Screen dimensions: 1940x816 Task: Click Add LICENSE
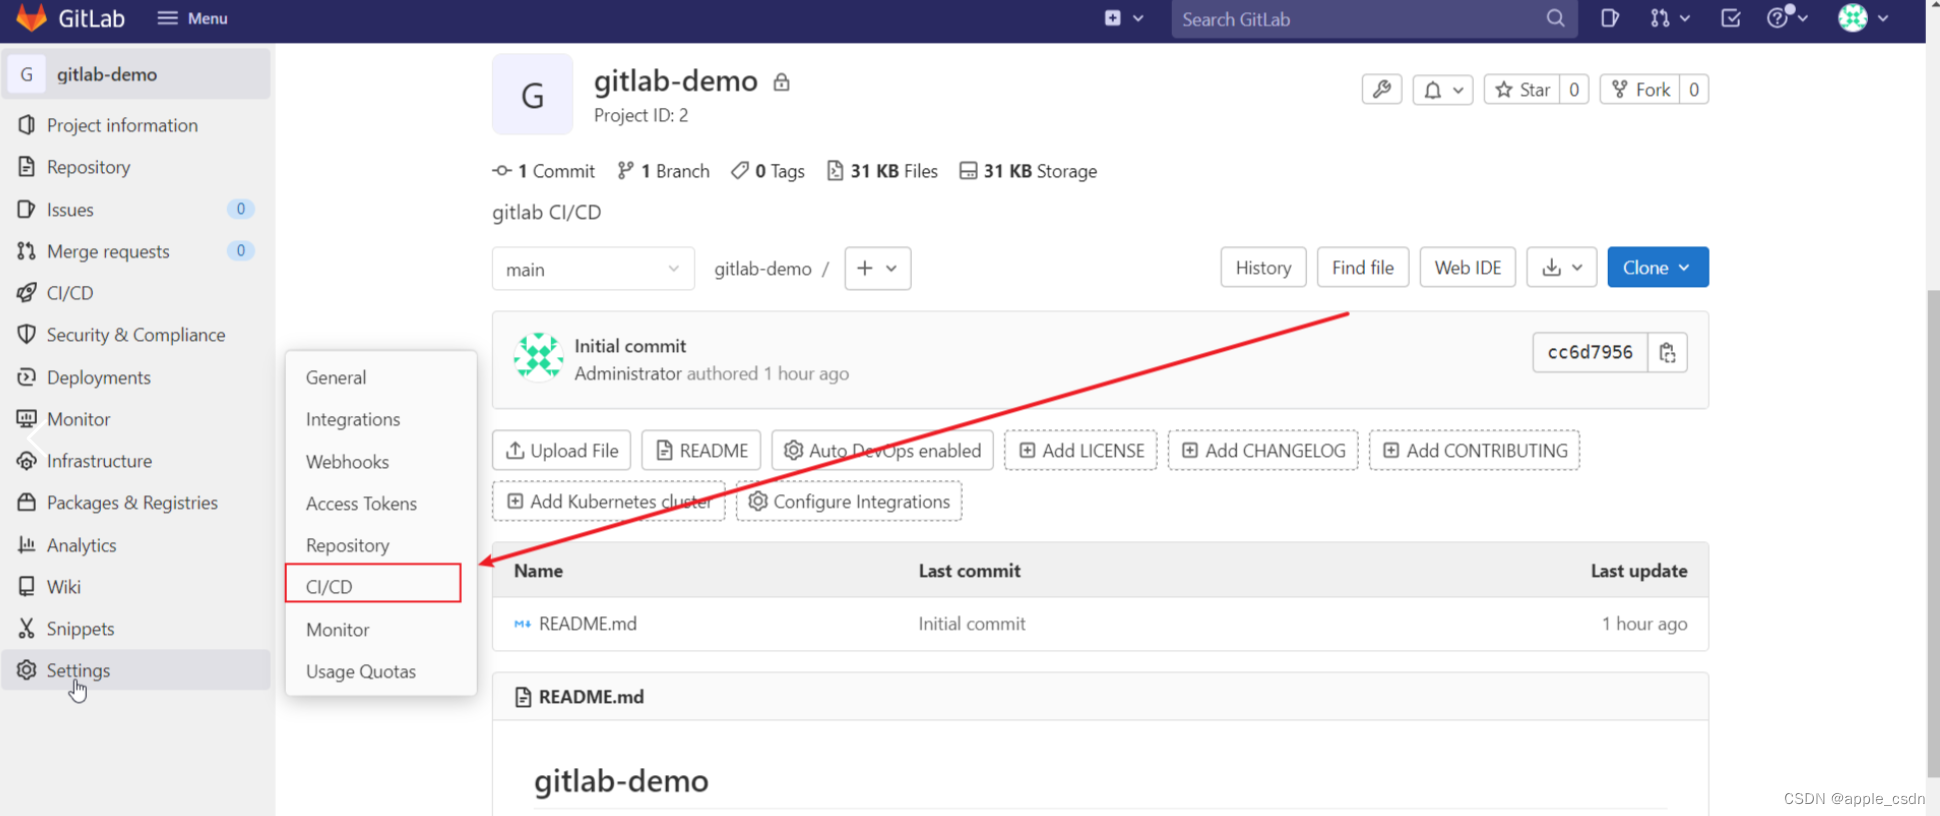[1081, 450]
